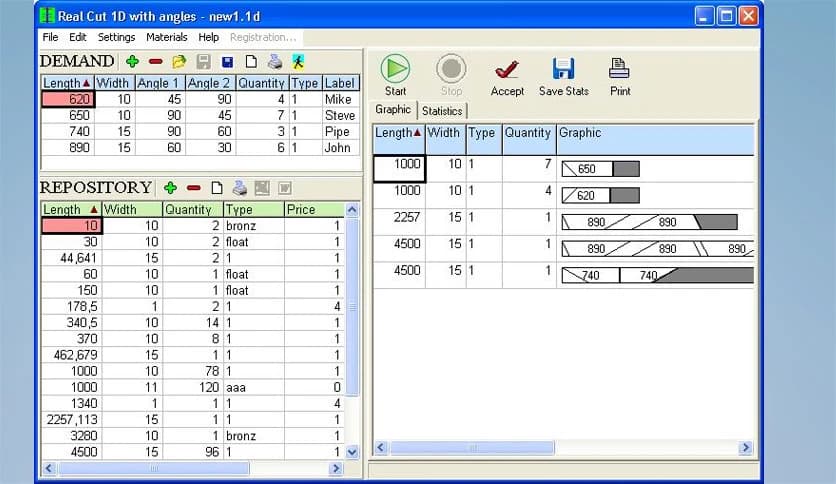Select the Steve label cell
This screenshot has height=484, width=836.
(x=340, y=115)
